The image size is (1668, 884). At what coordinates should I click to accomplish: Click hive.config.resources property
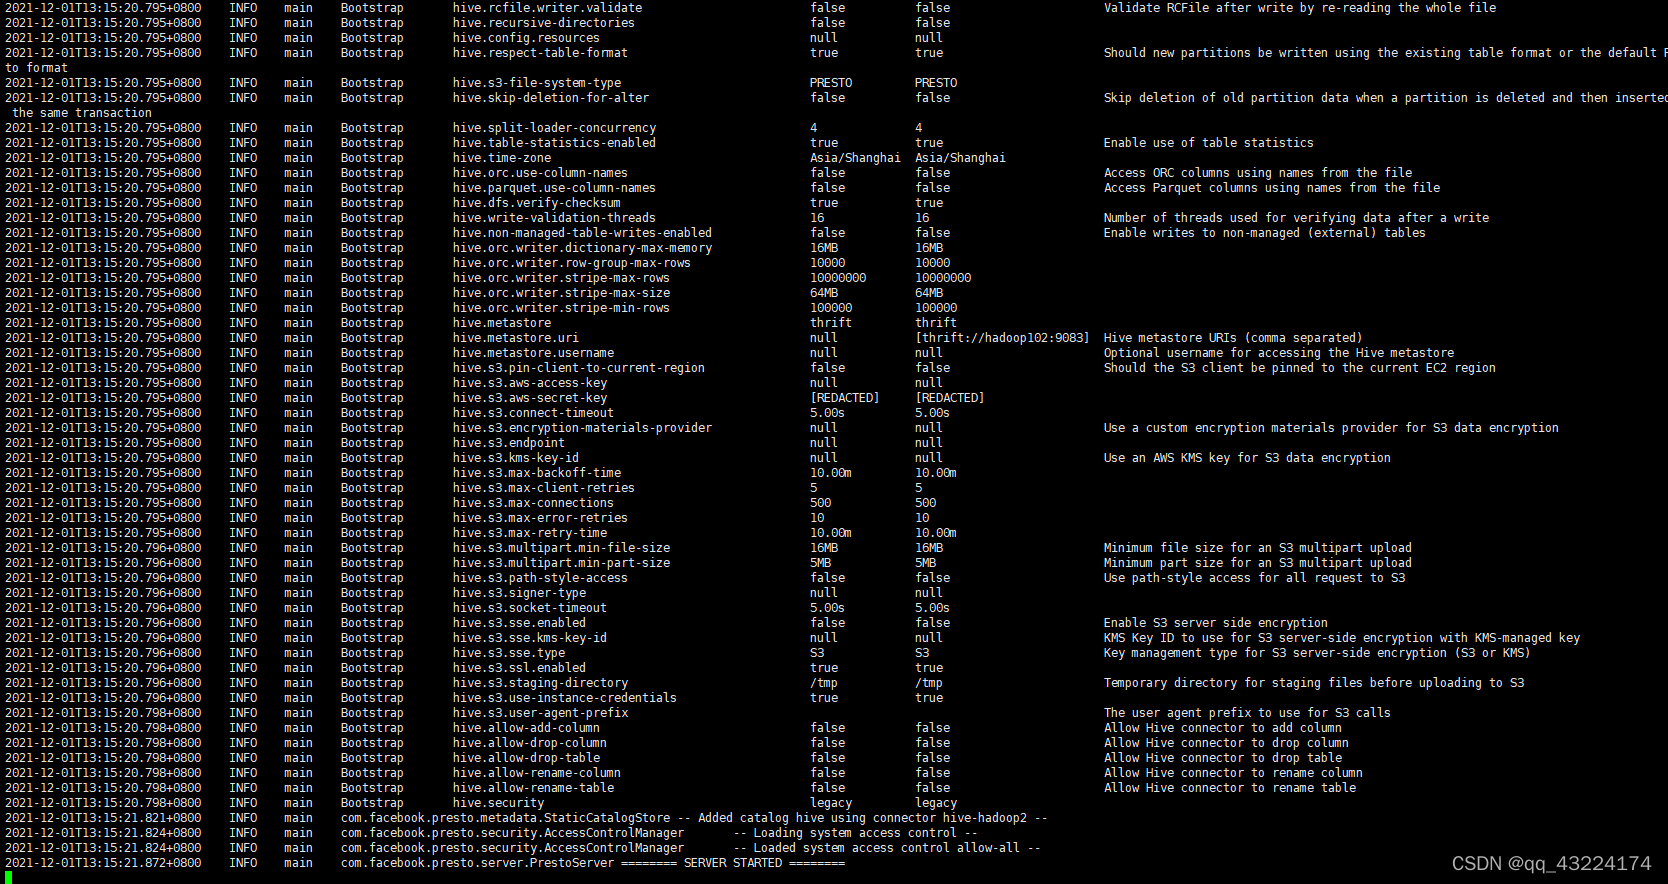pyautogui.click(x=526, y=38)
